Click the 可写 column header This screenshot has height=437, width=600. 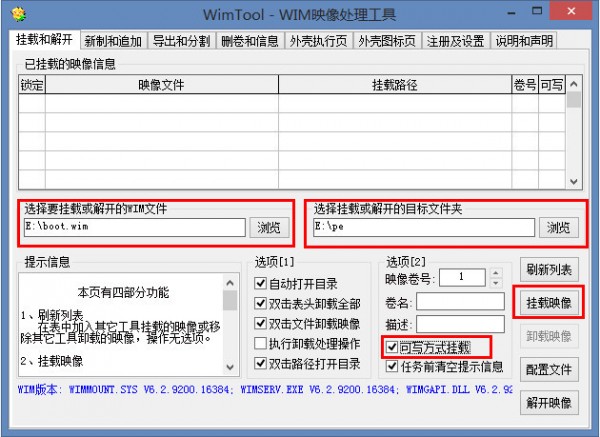552,85
